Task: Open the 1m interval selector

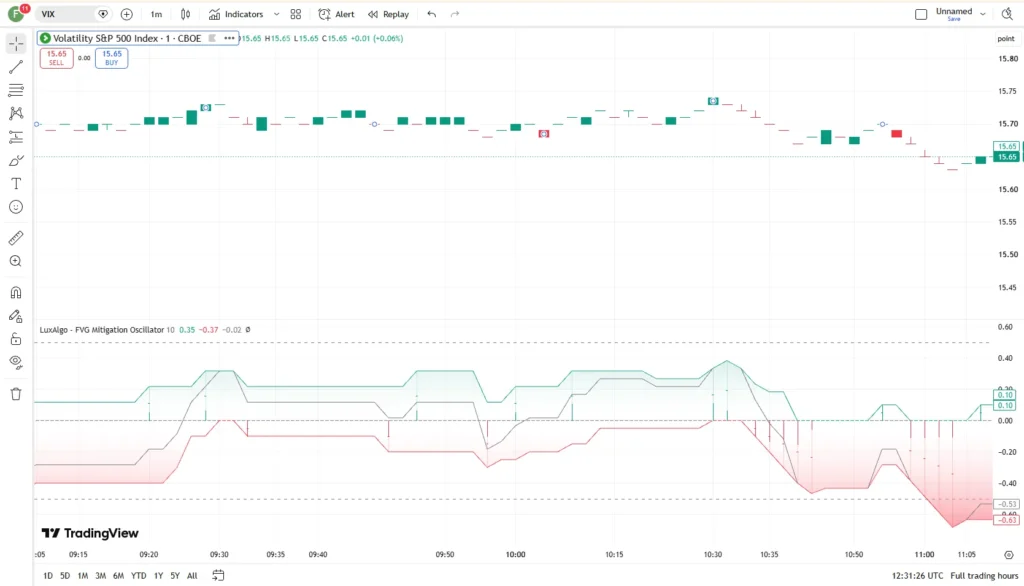Action: [x=156, y=14]
